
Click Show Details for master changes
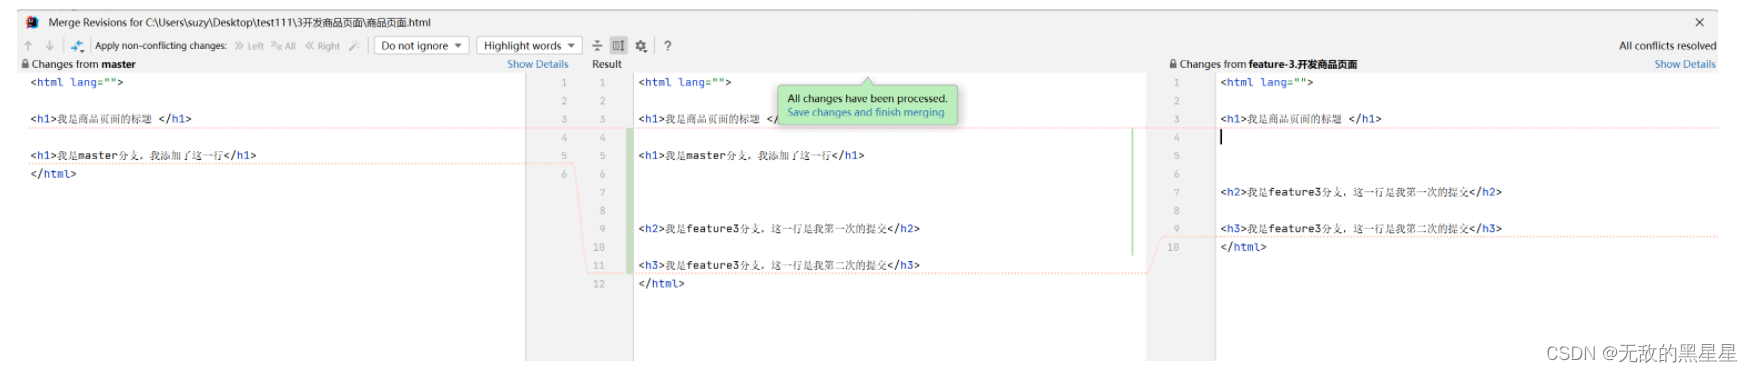537,64
